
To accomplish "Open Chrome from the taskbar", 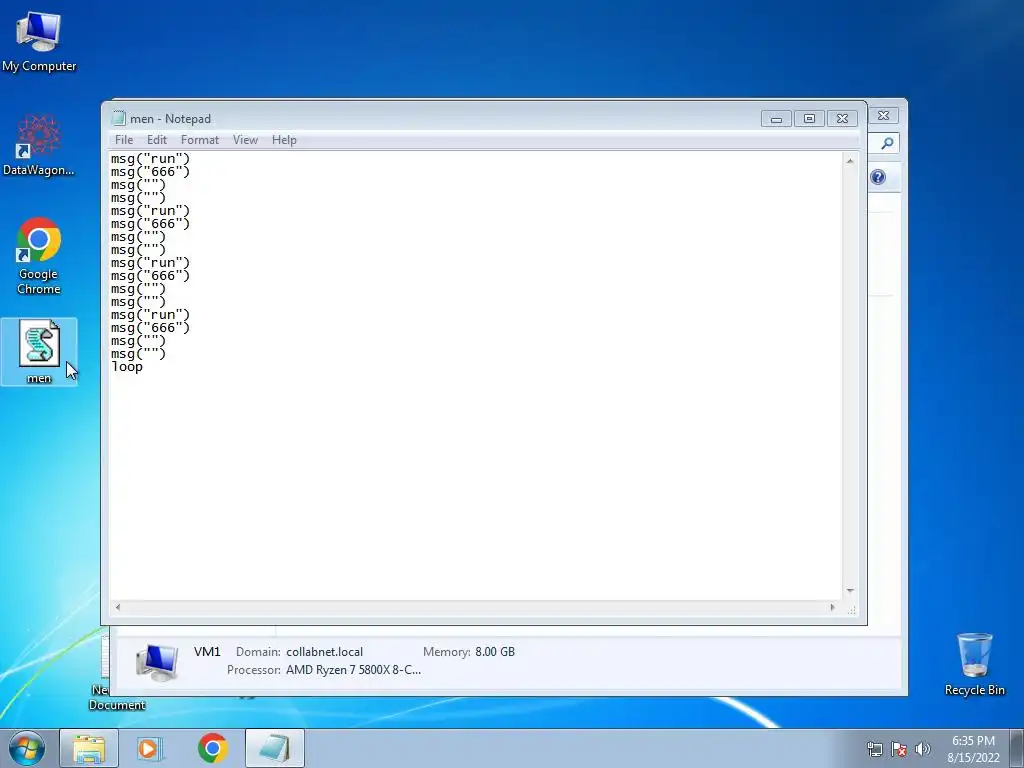I will (212, 748).
